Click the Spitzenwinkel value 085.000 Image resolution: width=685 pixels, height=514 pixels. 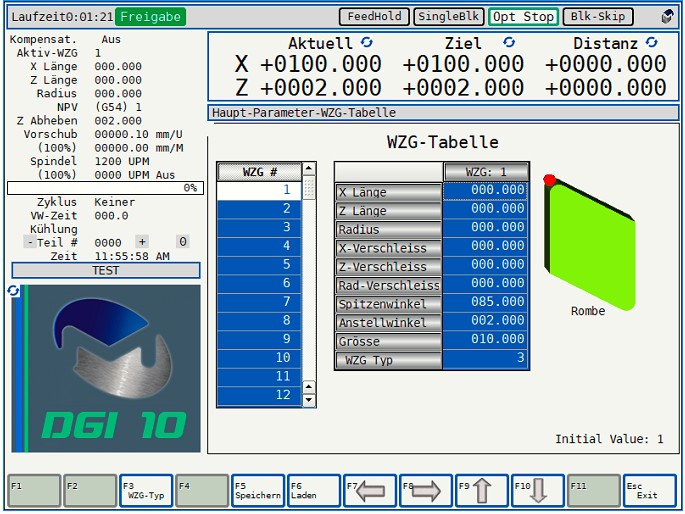tap(485, 302)
